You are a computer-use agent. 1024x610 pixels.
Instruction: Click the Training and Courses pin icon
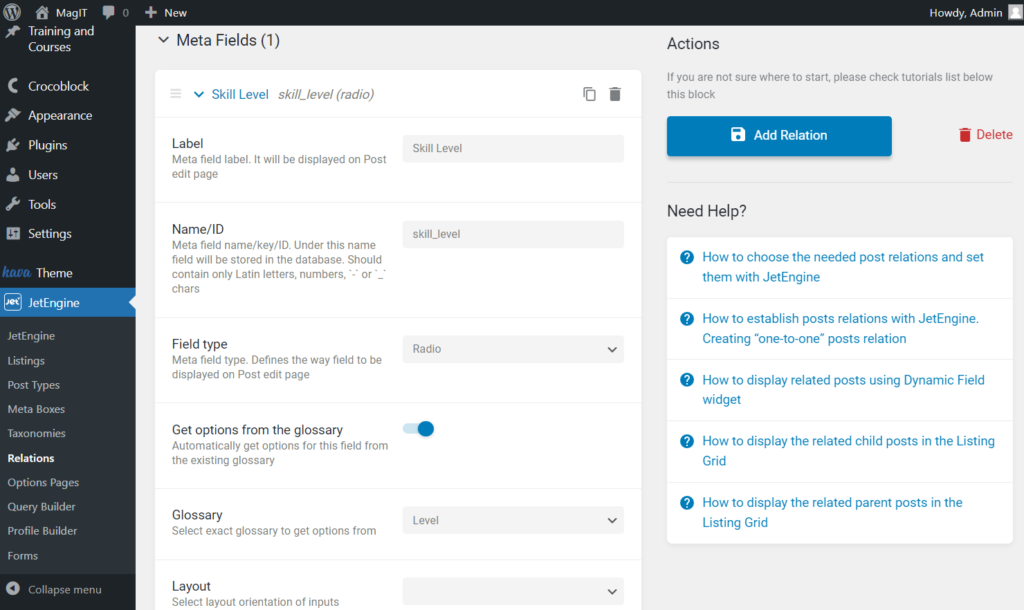[12, 31]
